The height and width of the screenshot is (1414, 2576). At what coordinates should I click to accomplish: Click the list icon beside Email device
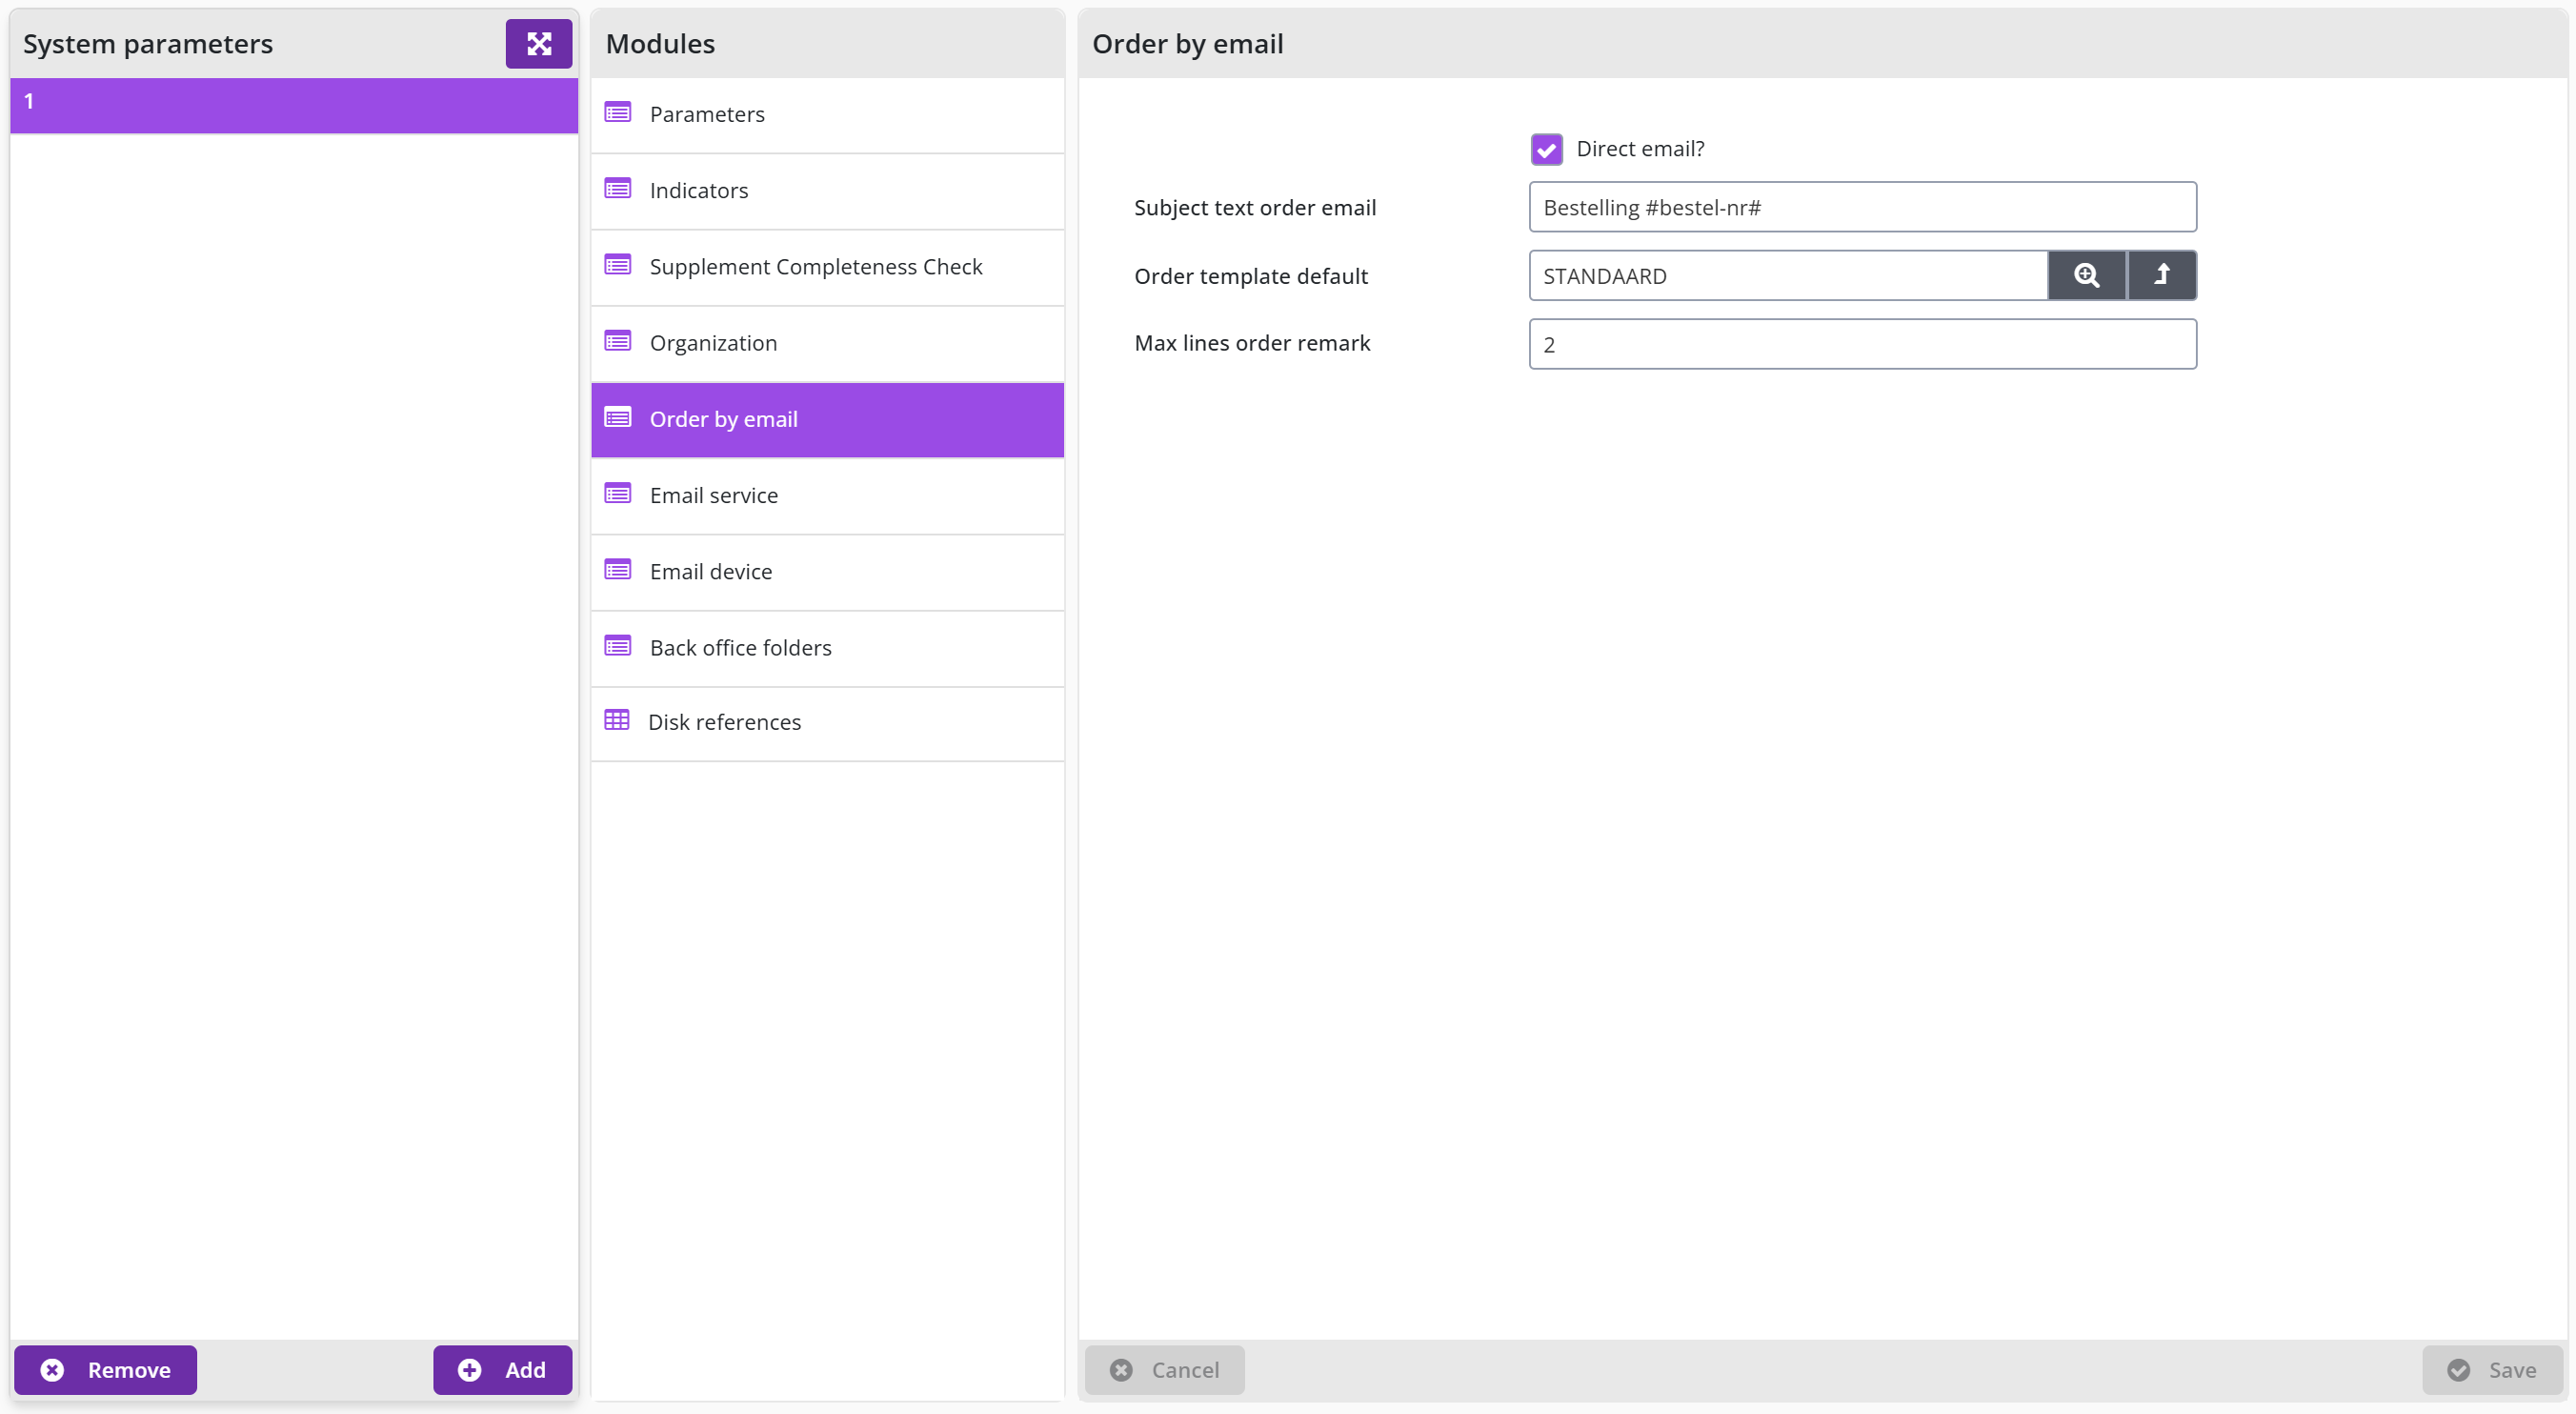point(618,570)
